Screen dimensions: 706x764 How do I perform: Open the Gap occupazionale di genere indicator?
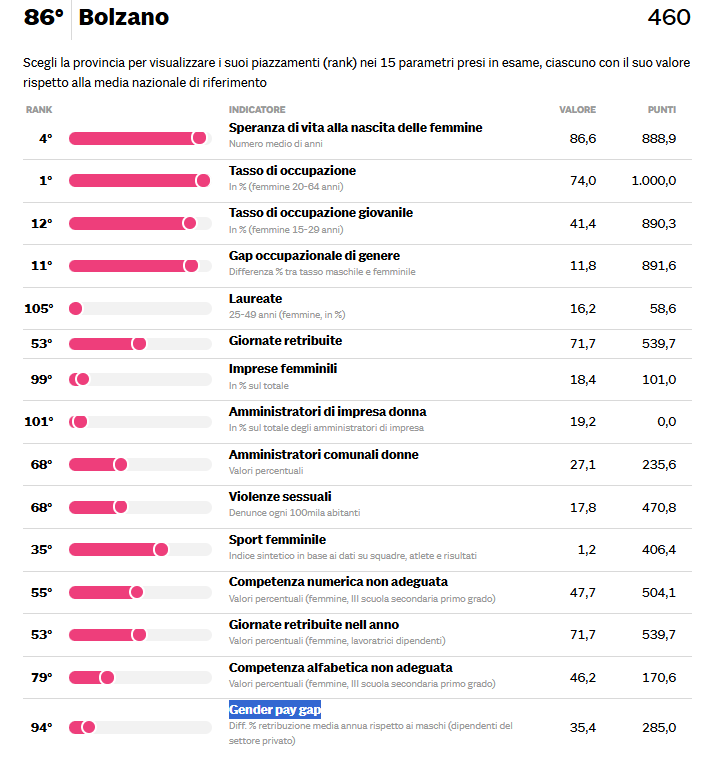[314, 256]
